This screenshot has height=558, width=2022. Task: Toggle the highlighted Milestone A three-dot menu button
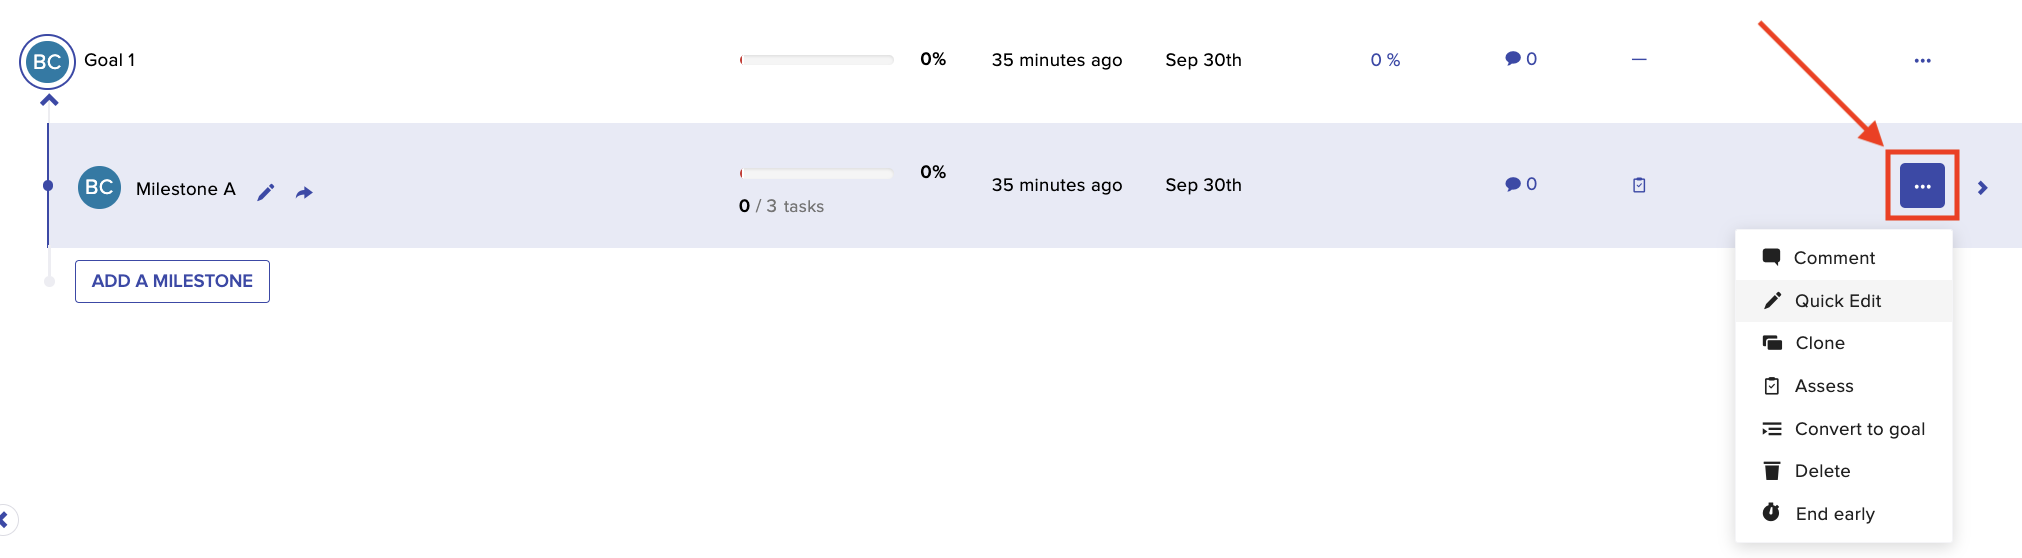(1922, 186)
